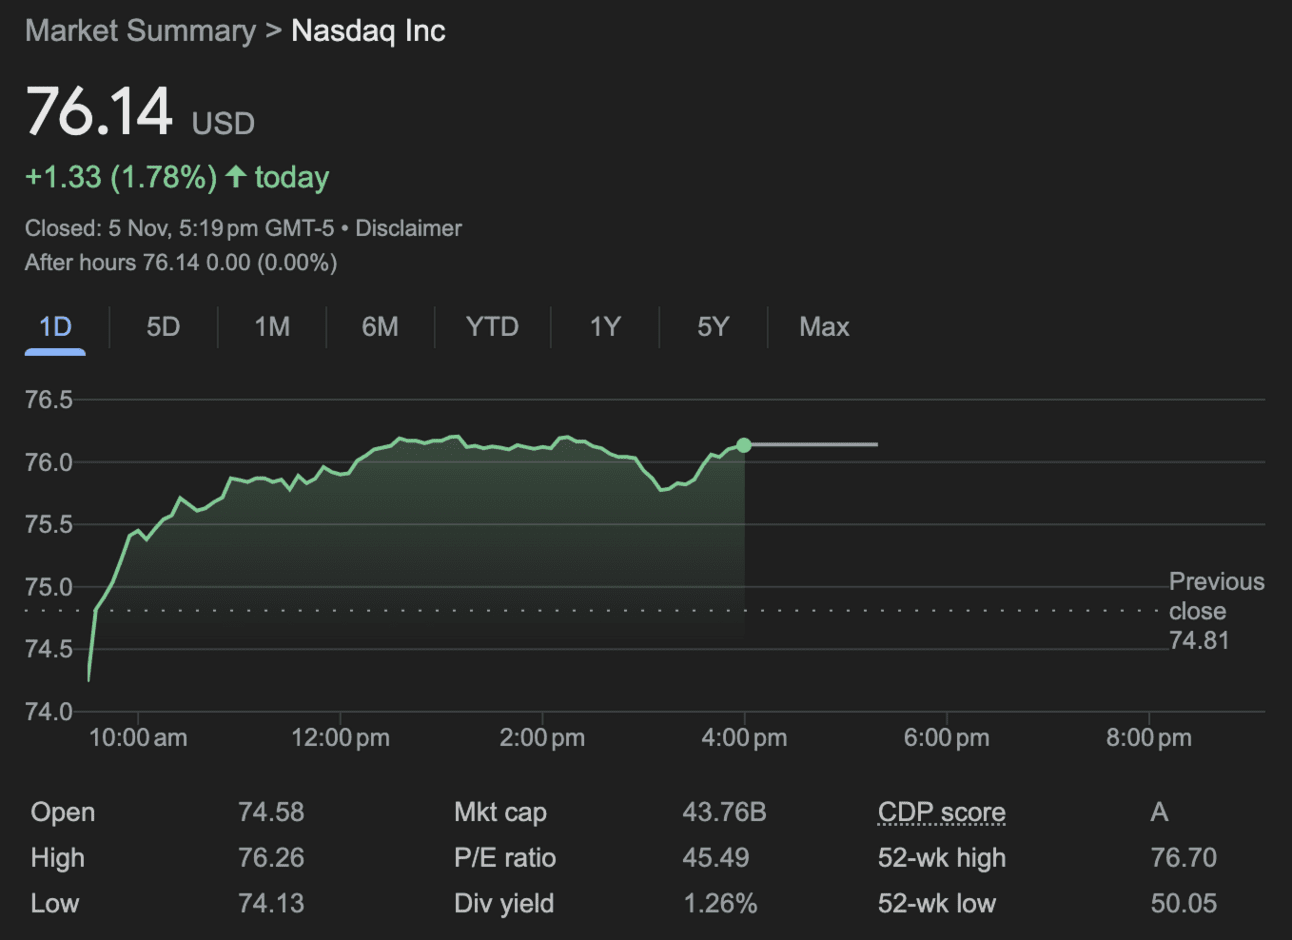Screen dimensions: 1292x940
Task: Click the High row label
Action: [58, 858]
